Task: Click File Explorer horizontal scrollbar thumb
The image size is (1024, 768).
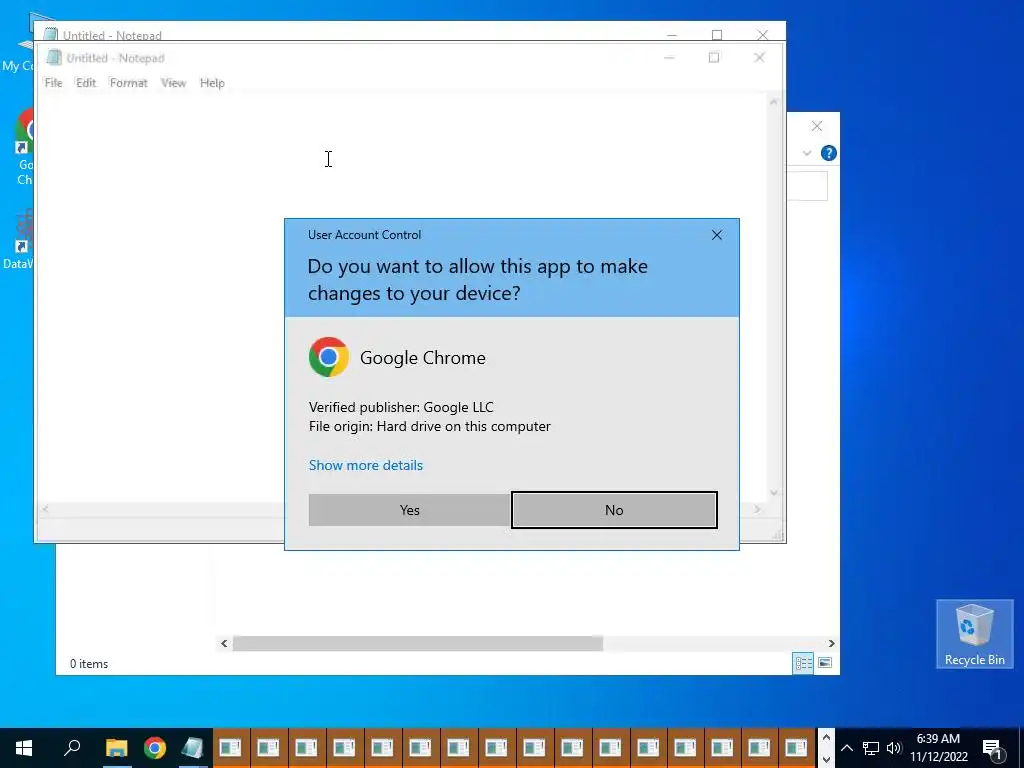Action: (418, 643)
